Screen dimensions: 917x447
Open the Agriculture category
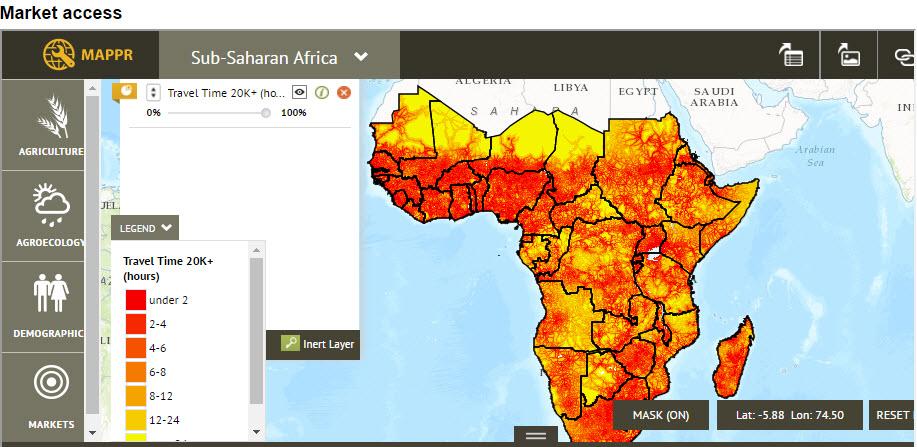pos(50,125)
